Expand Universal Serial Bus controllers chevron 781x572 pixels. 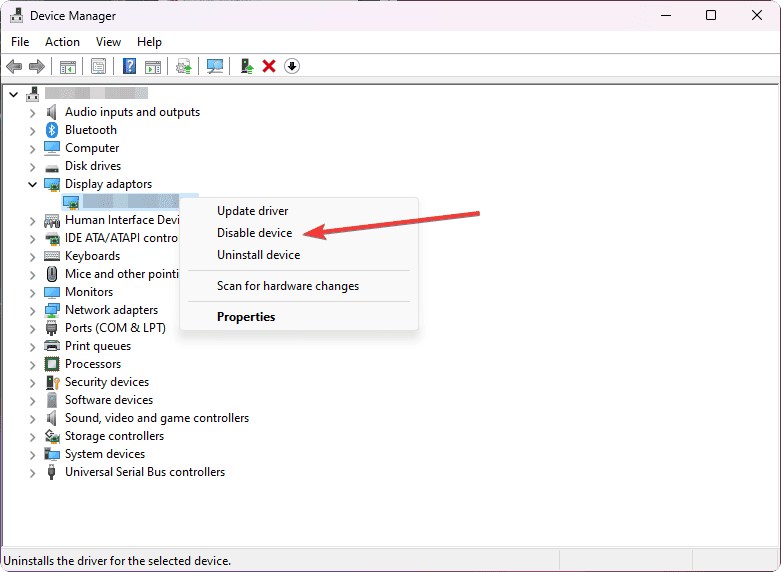coord(32,473)
